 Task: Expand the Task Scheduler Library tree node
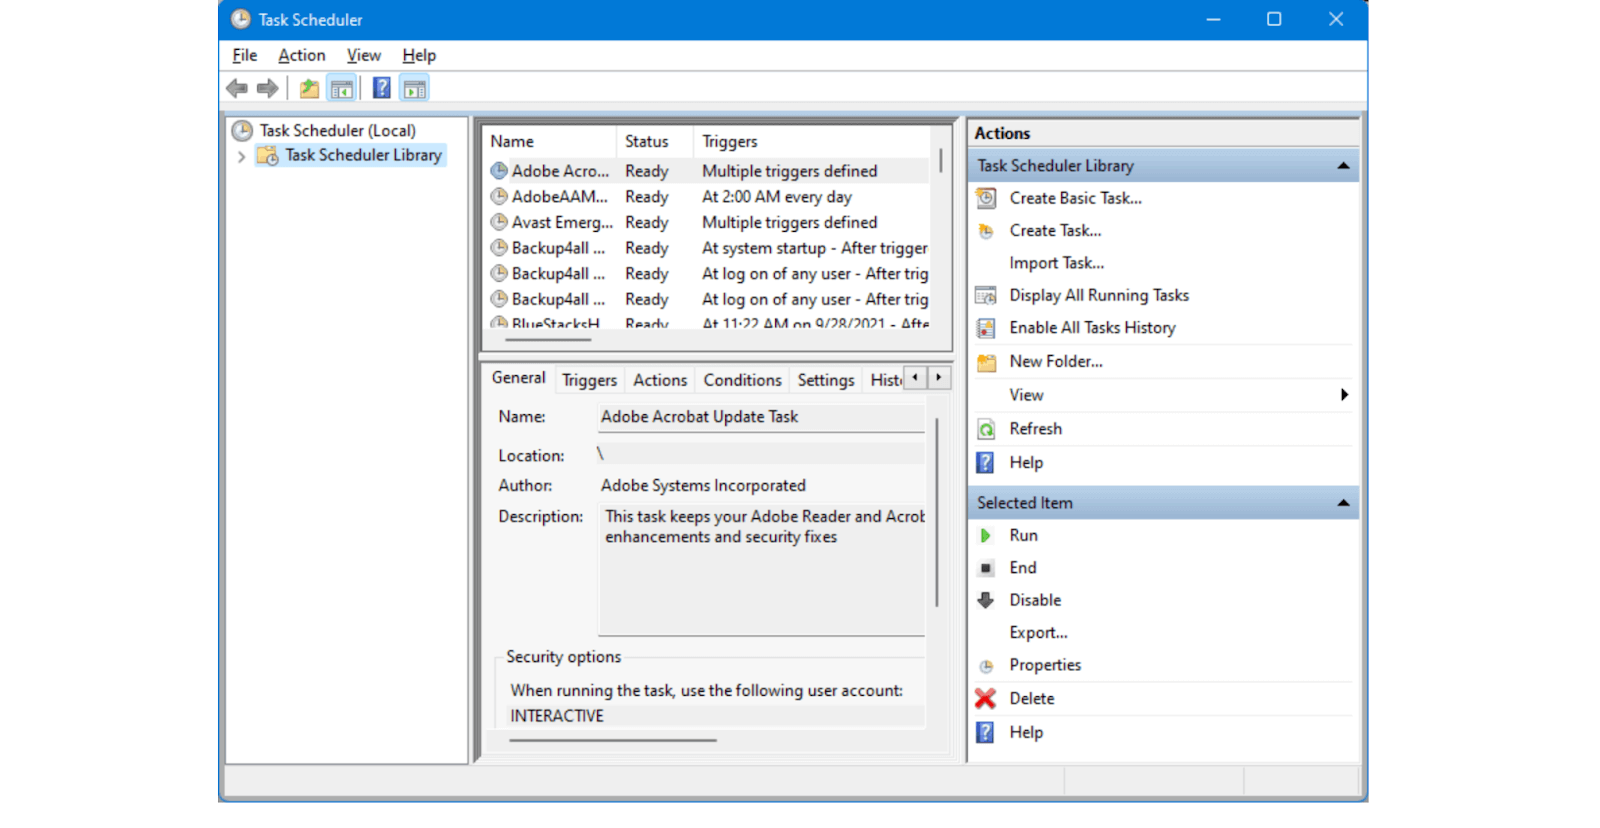point(241,156)
